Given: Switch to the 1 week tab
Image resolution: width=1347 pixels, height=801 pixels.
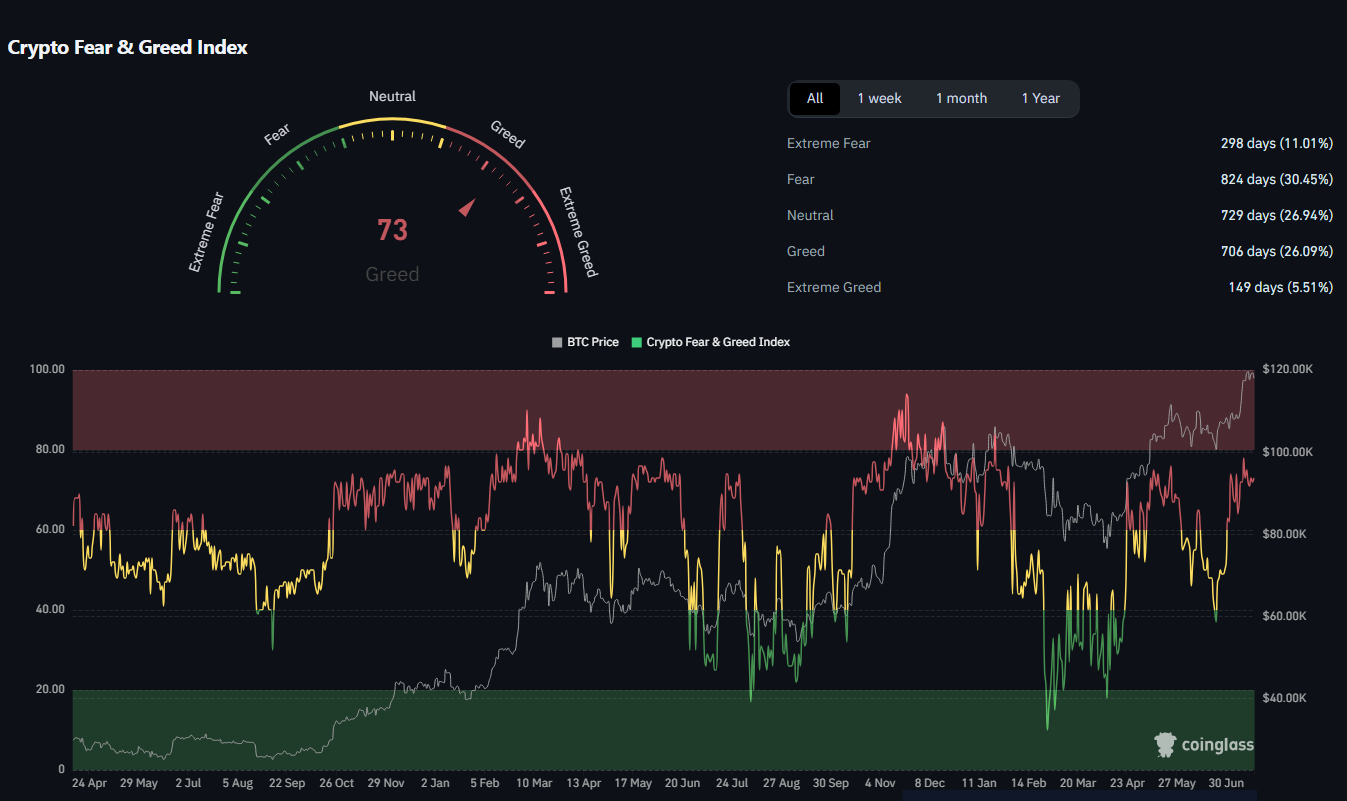Looking at the screenshot, I should (879, 98).
